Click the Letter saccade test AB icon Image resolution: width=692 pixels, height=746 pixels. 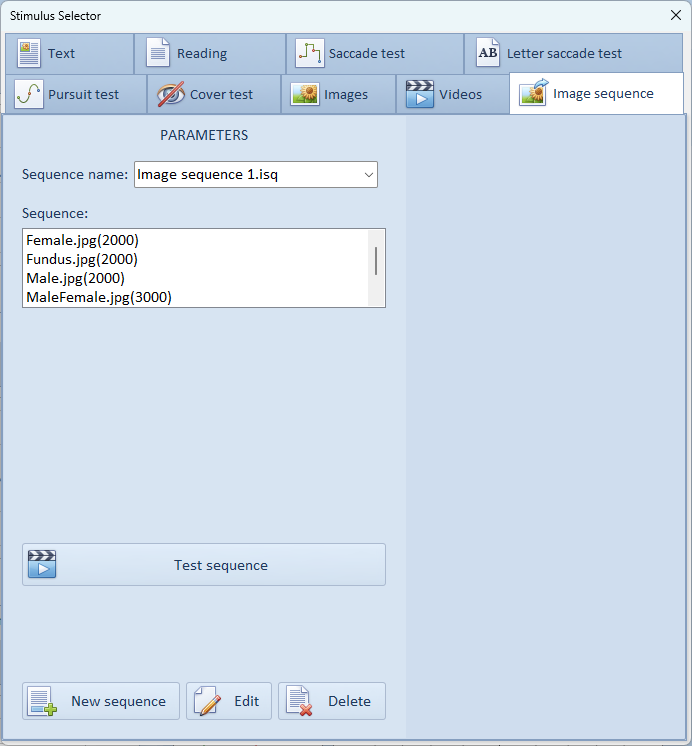pos(487,54)
